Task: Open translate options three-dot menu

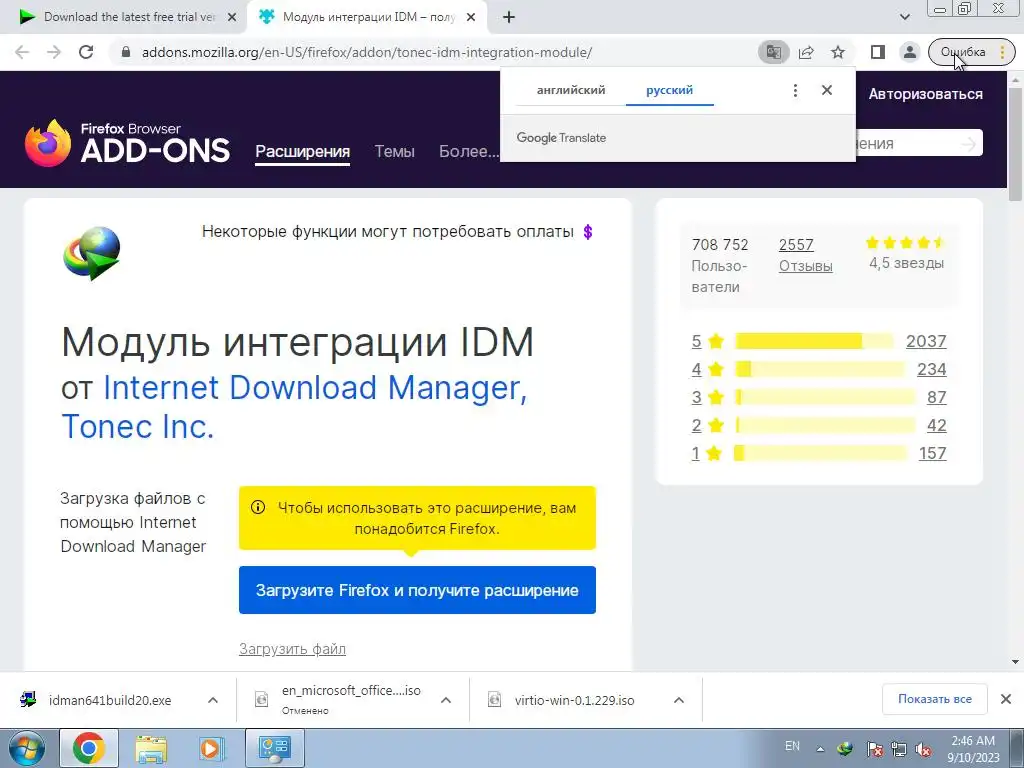Action: 795,90
